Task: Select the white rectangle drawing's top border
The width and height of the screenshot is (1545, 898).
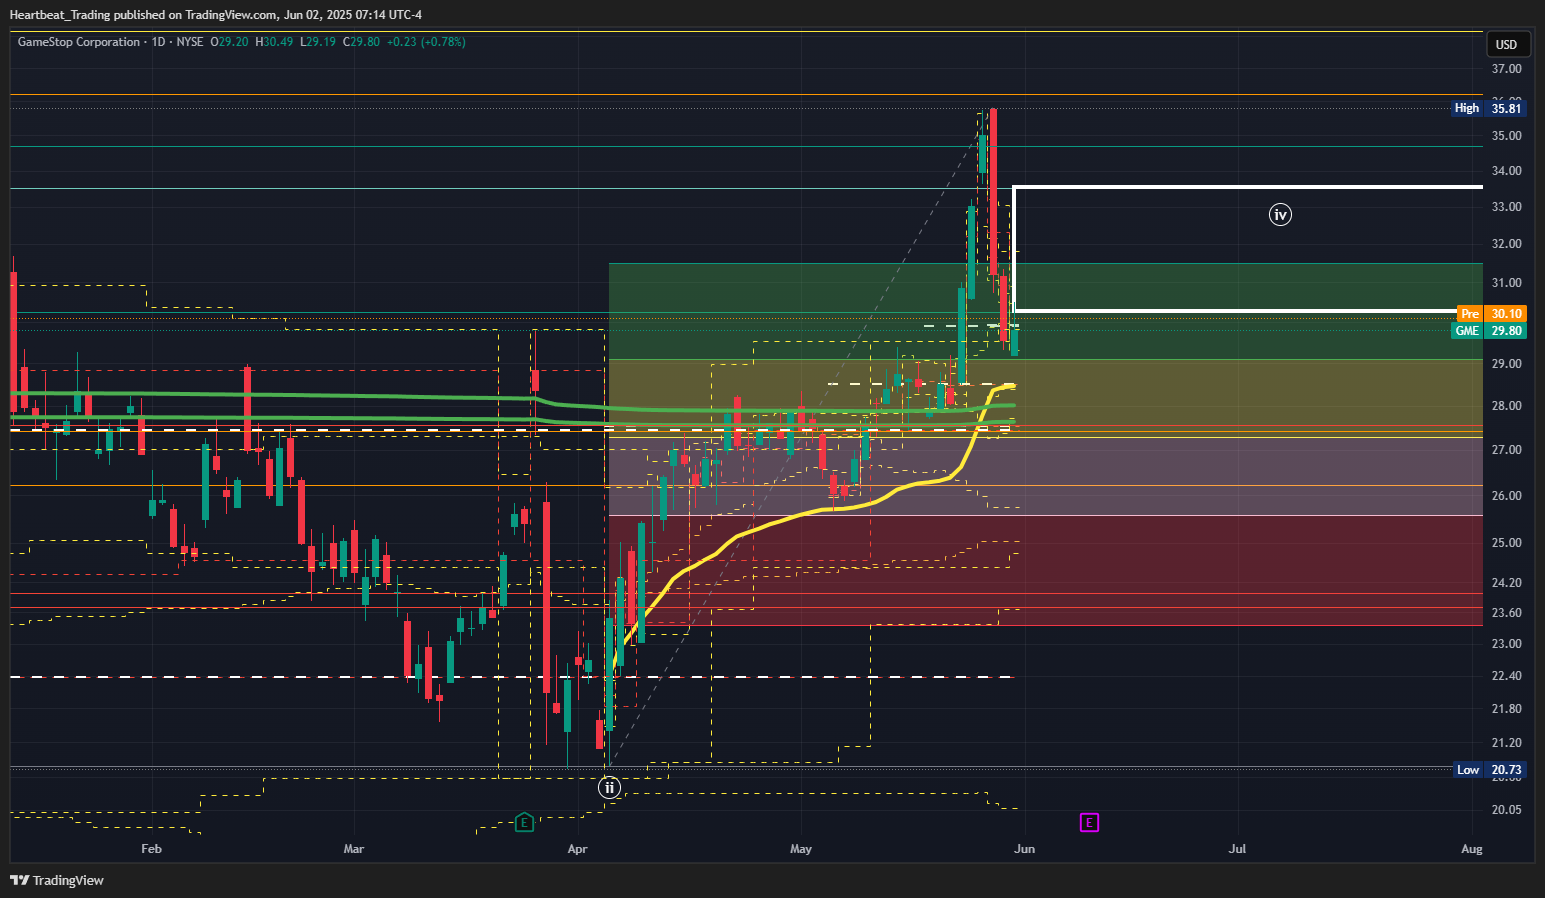Action: (x=1248, y=187)
